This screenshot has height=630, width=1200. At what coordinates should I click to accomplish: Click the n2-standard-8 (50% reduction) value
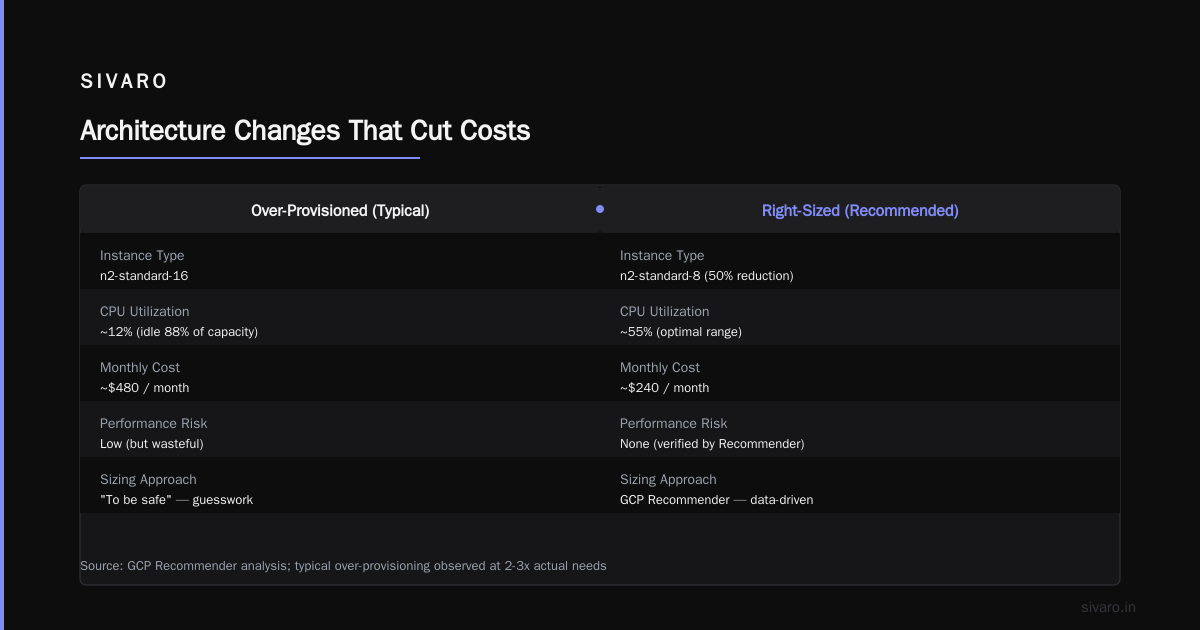click(706, 276)
